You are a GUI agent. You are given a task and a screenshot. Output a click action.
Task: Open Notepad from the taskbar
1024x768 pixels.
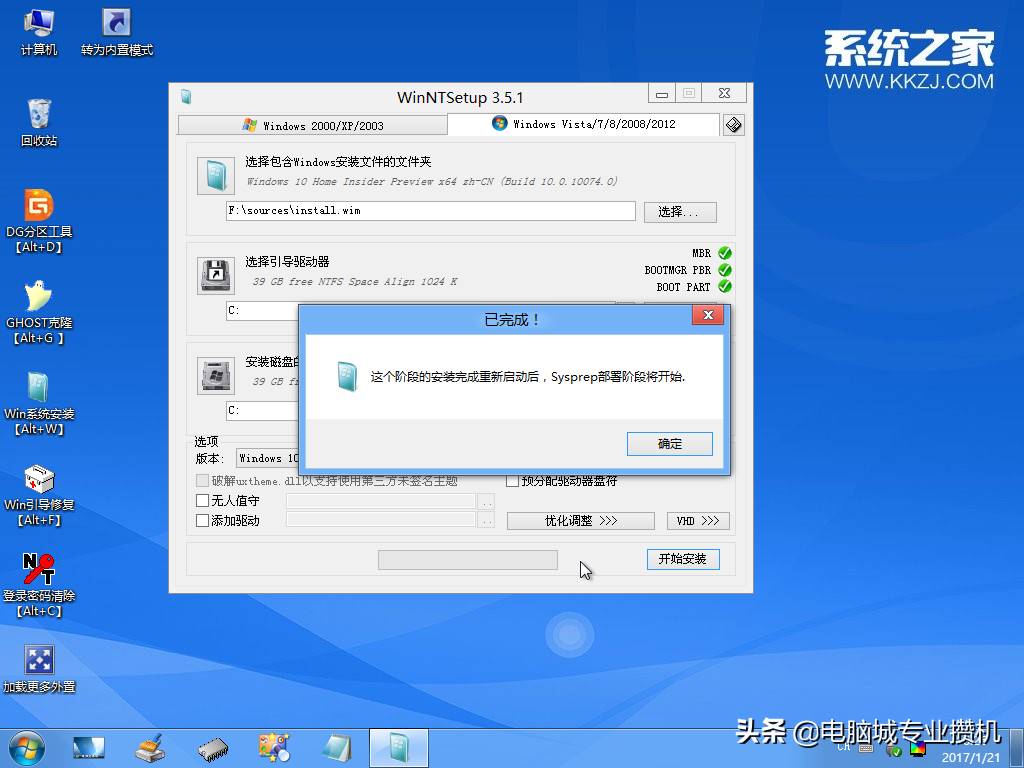point(336,747)
